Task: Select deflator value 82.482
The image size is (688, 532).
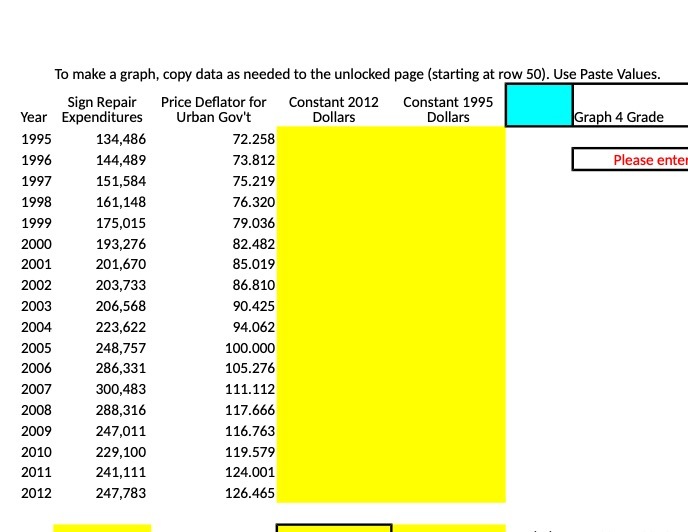Action: tap(254, 244)
